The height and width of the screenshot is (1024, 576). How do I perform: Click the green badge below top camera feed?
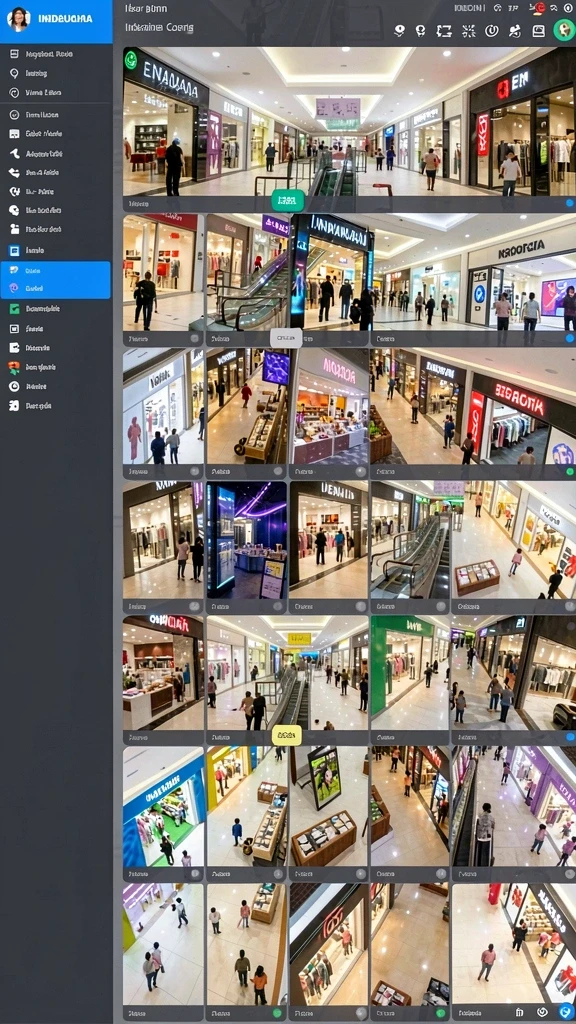point(288,200)
